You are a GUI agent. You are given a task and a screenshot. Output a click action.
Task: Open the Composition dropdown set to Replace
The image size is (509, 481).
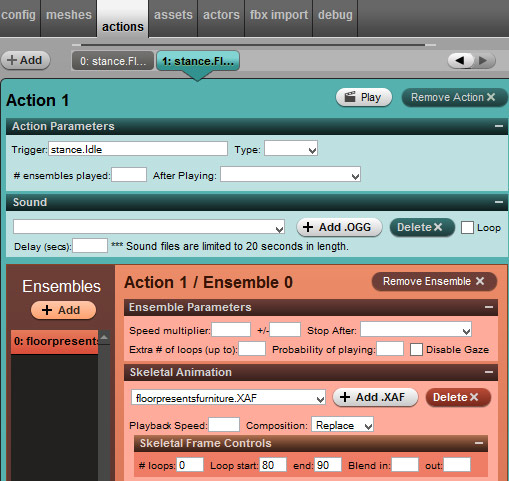coord(342,424)
